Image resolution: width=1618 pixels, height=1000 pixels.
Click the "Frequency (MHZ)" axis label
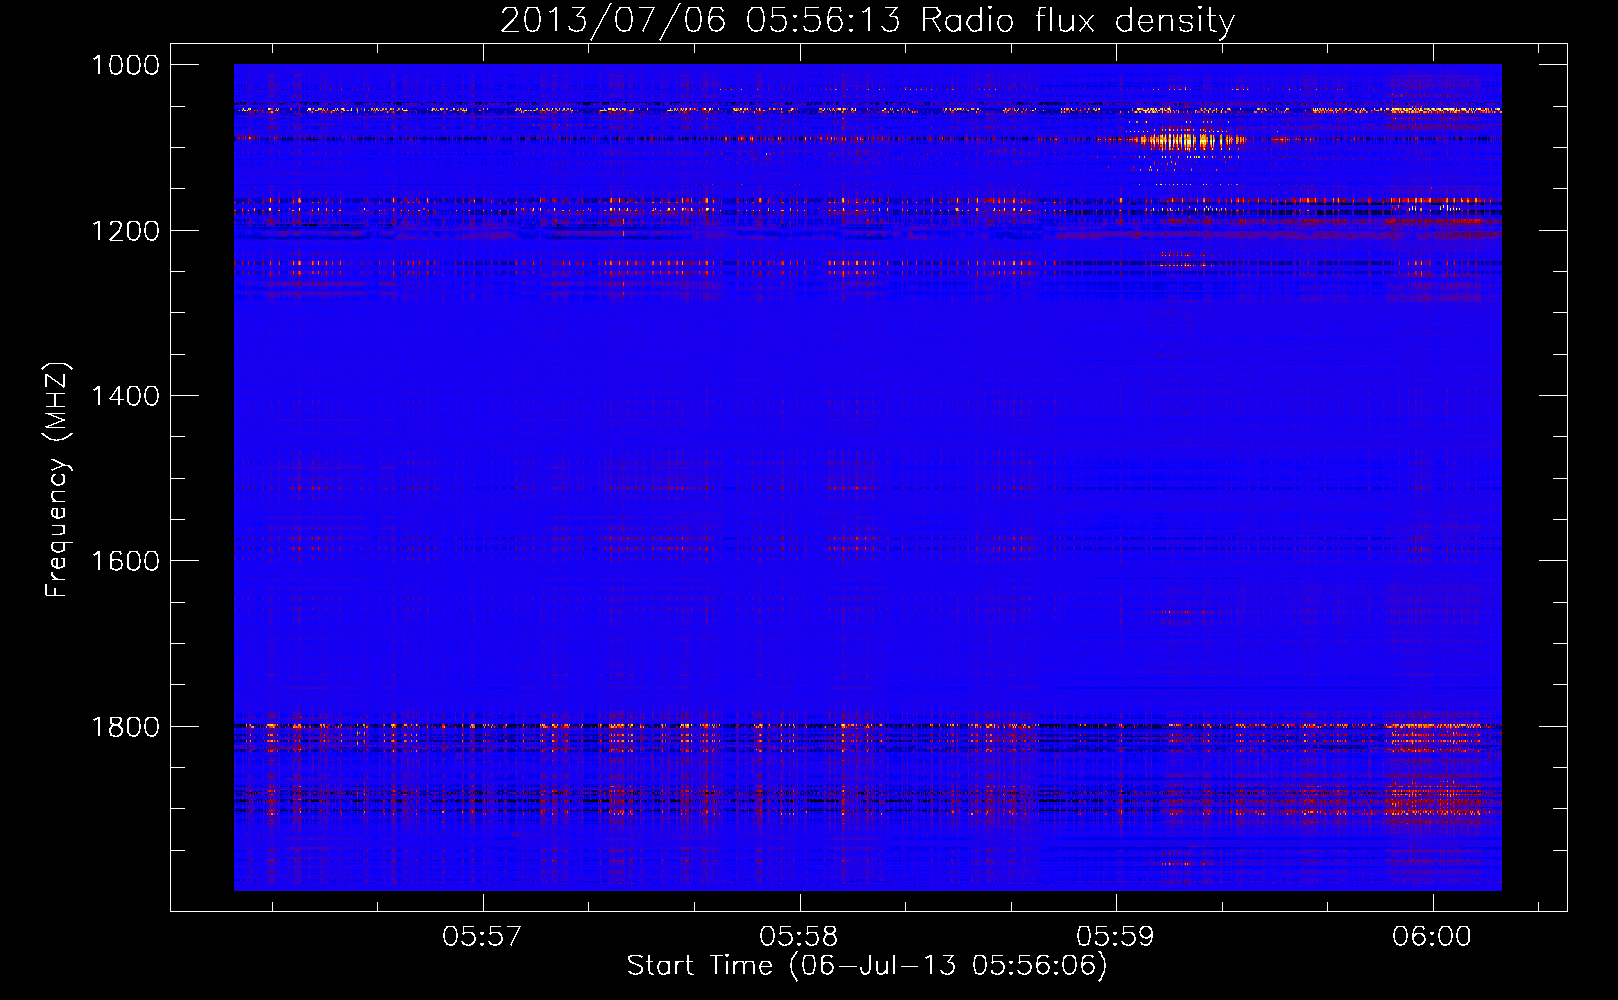58,480
